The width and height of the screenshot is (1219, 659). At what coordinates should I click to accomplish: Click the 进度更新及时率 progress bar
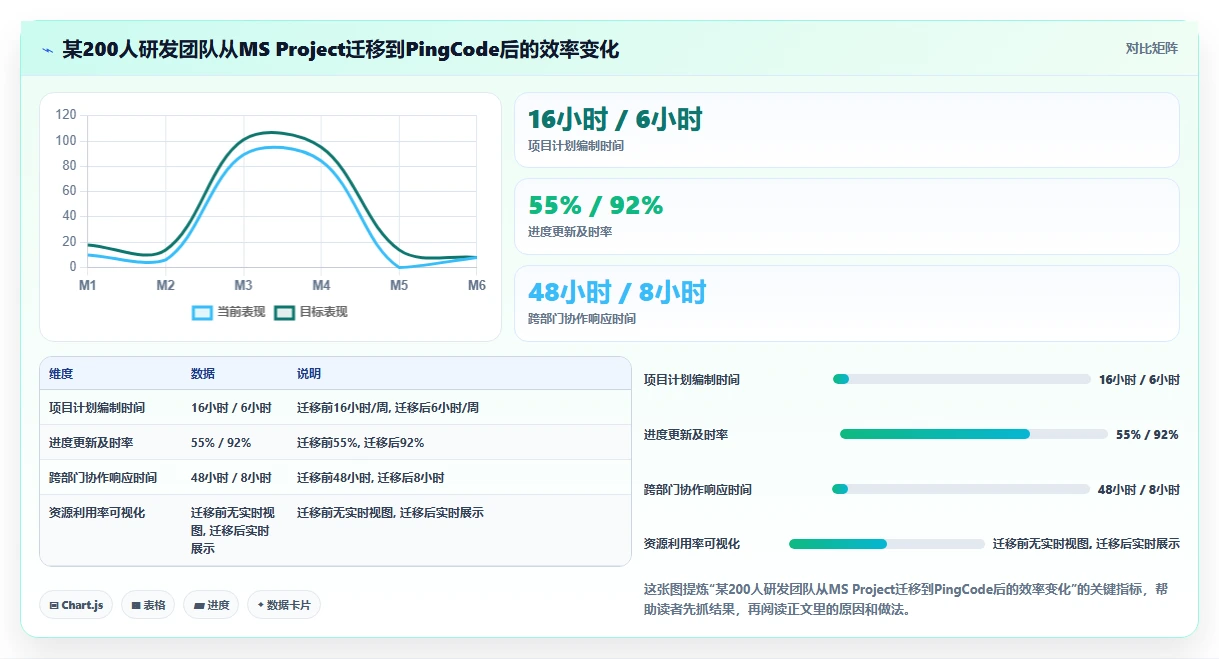tap(974, 434)
